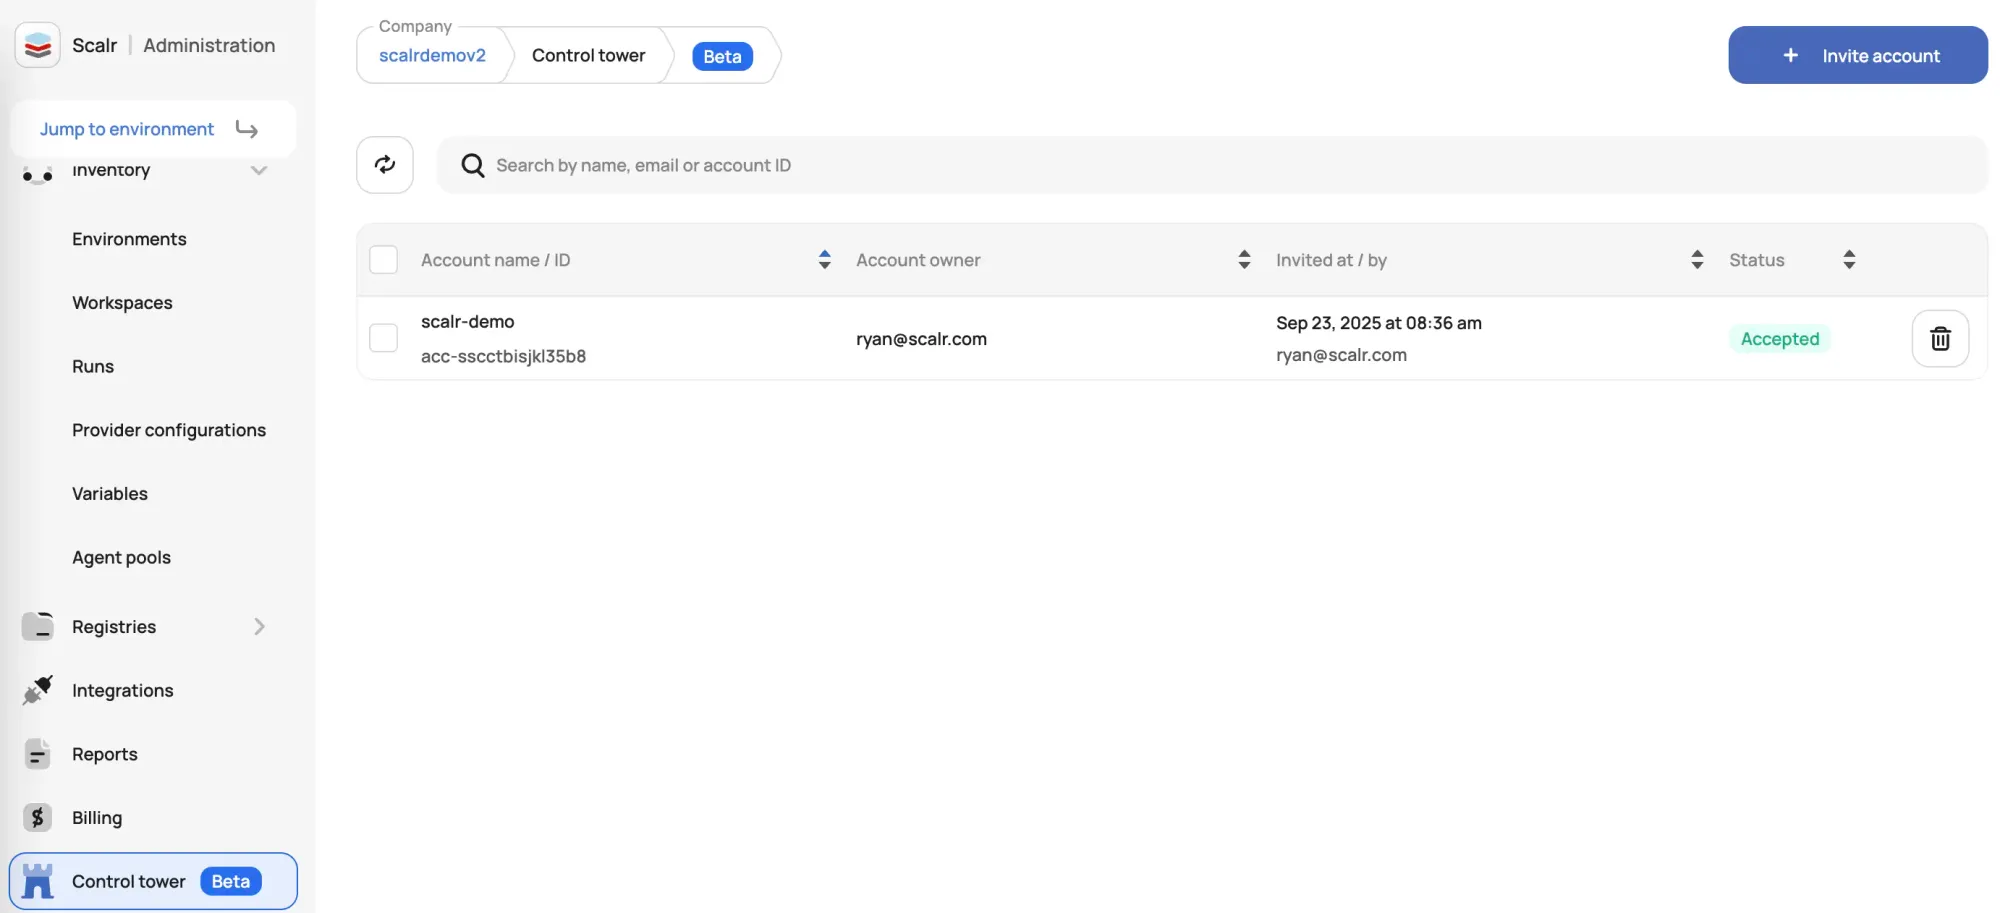Click the Scalr logo icon
The image size is (2000, 913).
coord(38,45)
